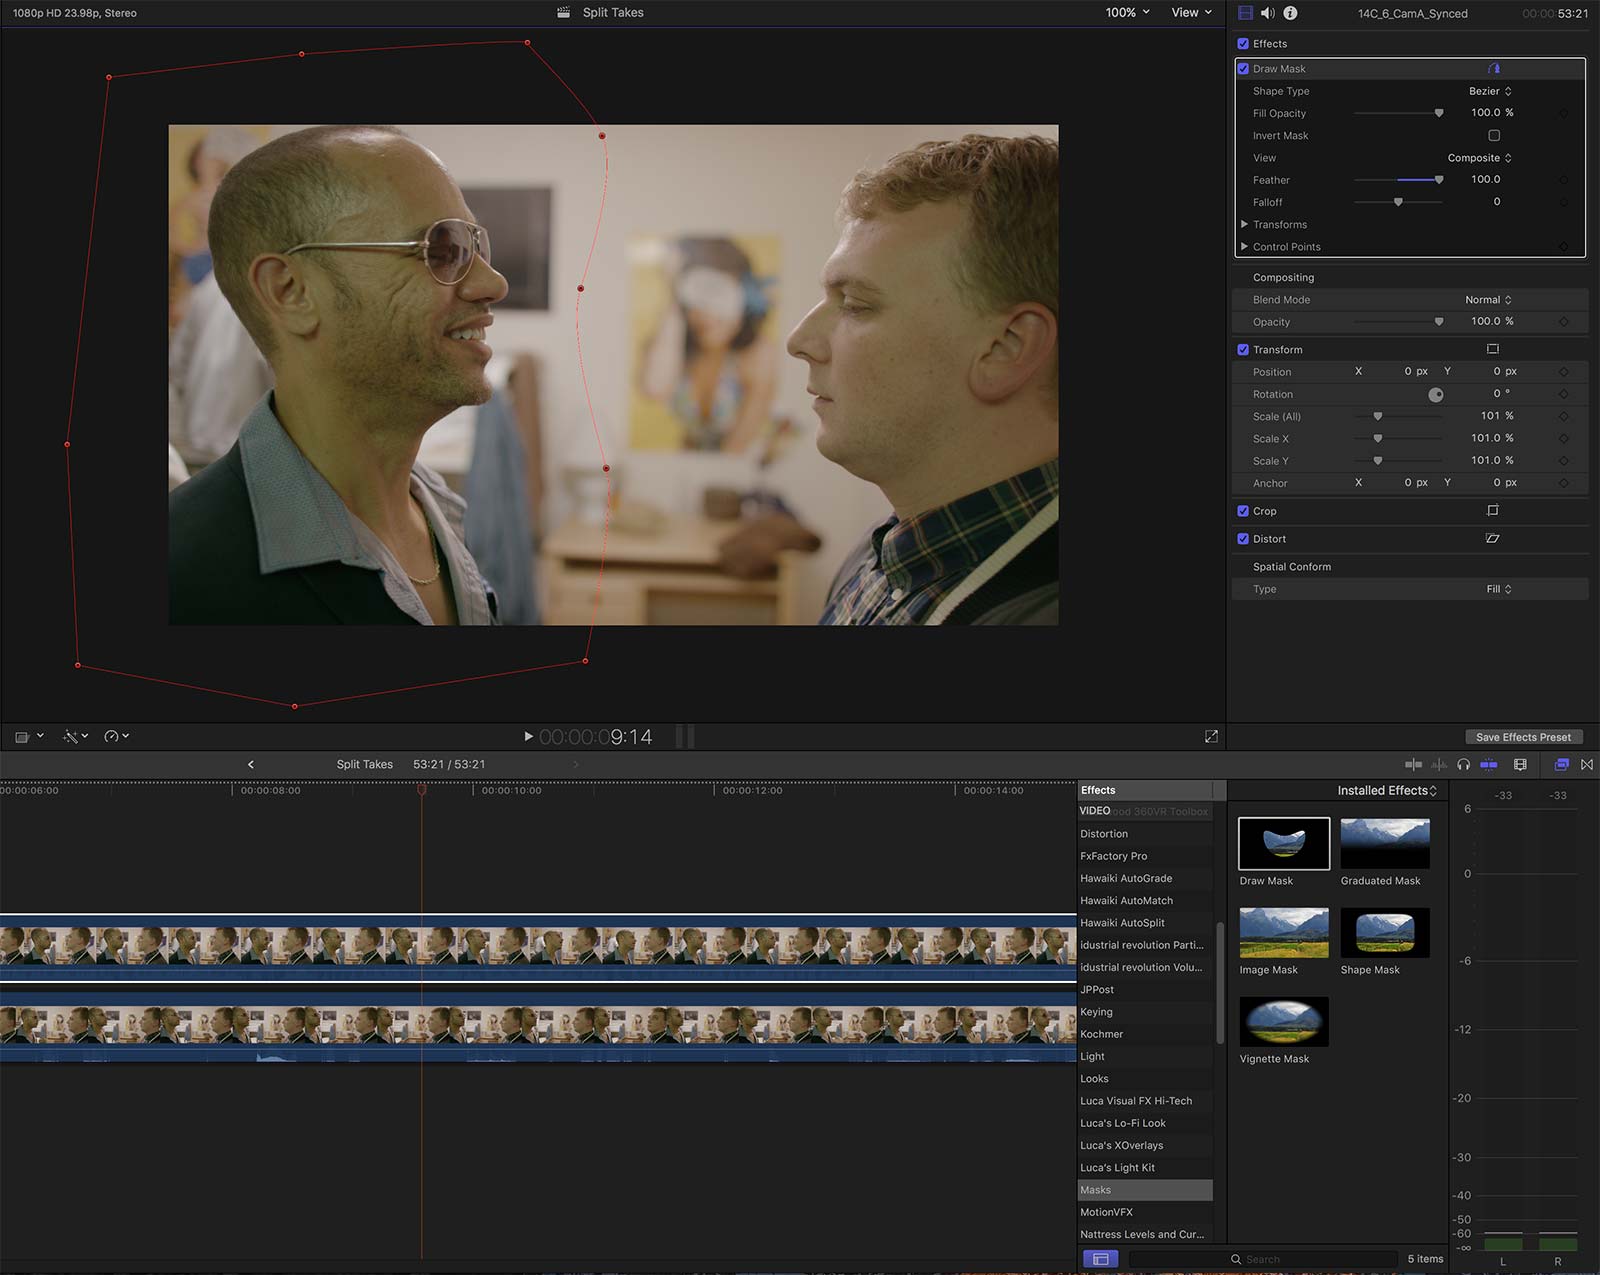Open the Shape Type Bezier dropdown

pyautogui.click(x=1490, y=91)
